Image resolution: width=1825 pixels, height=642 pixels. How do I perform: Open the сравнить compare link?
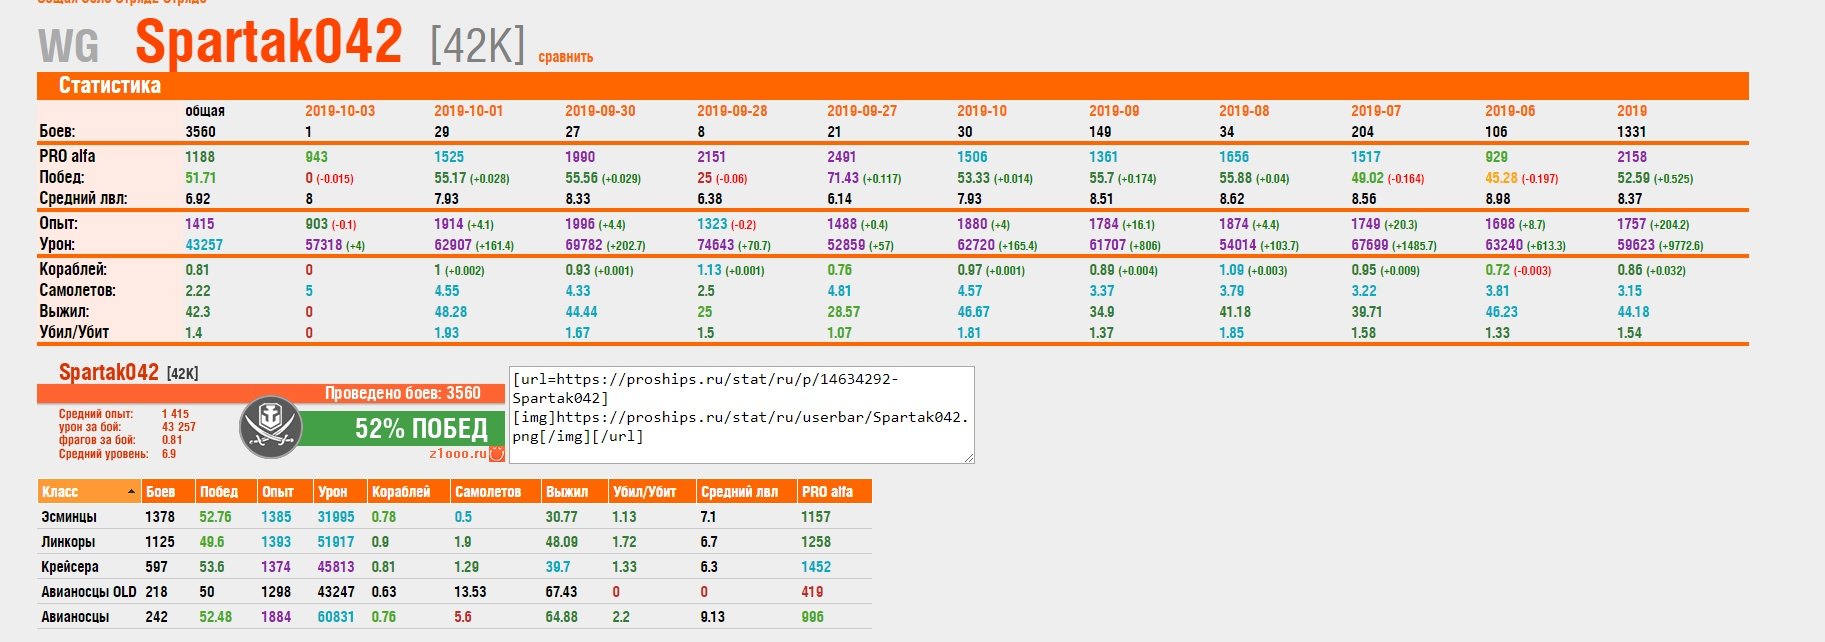[566, 57]
